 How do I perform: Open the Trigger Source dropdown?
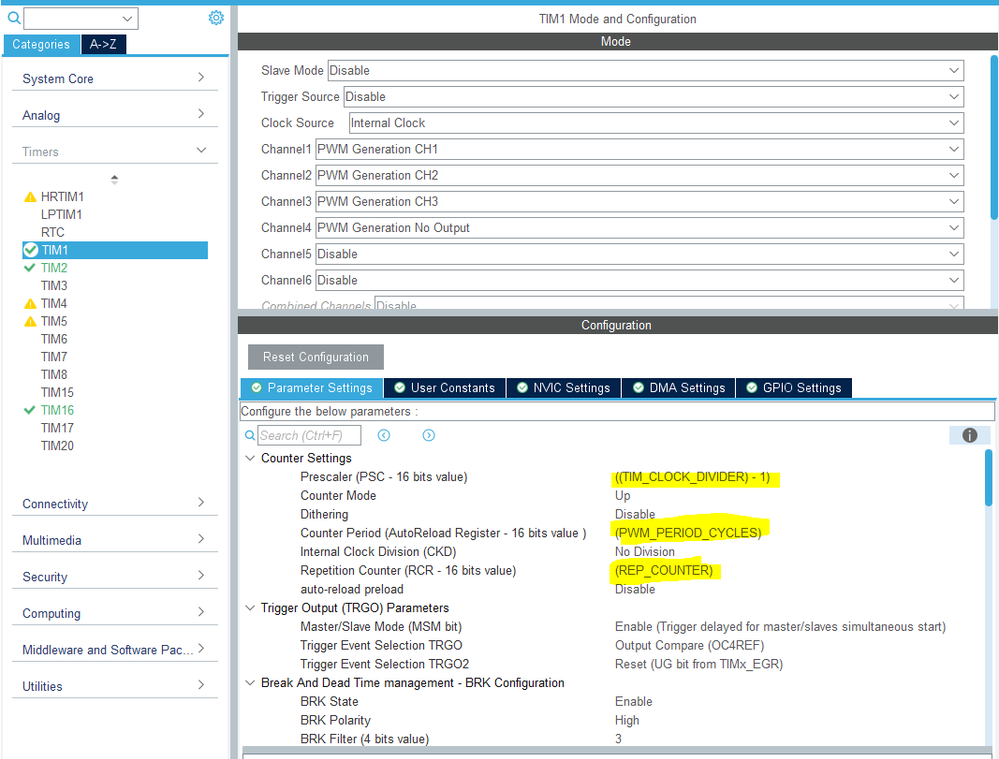point(654,97)
